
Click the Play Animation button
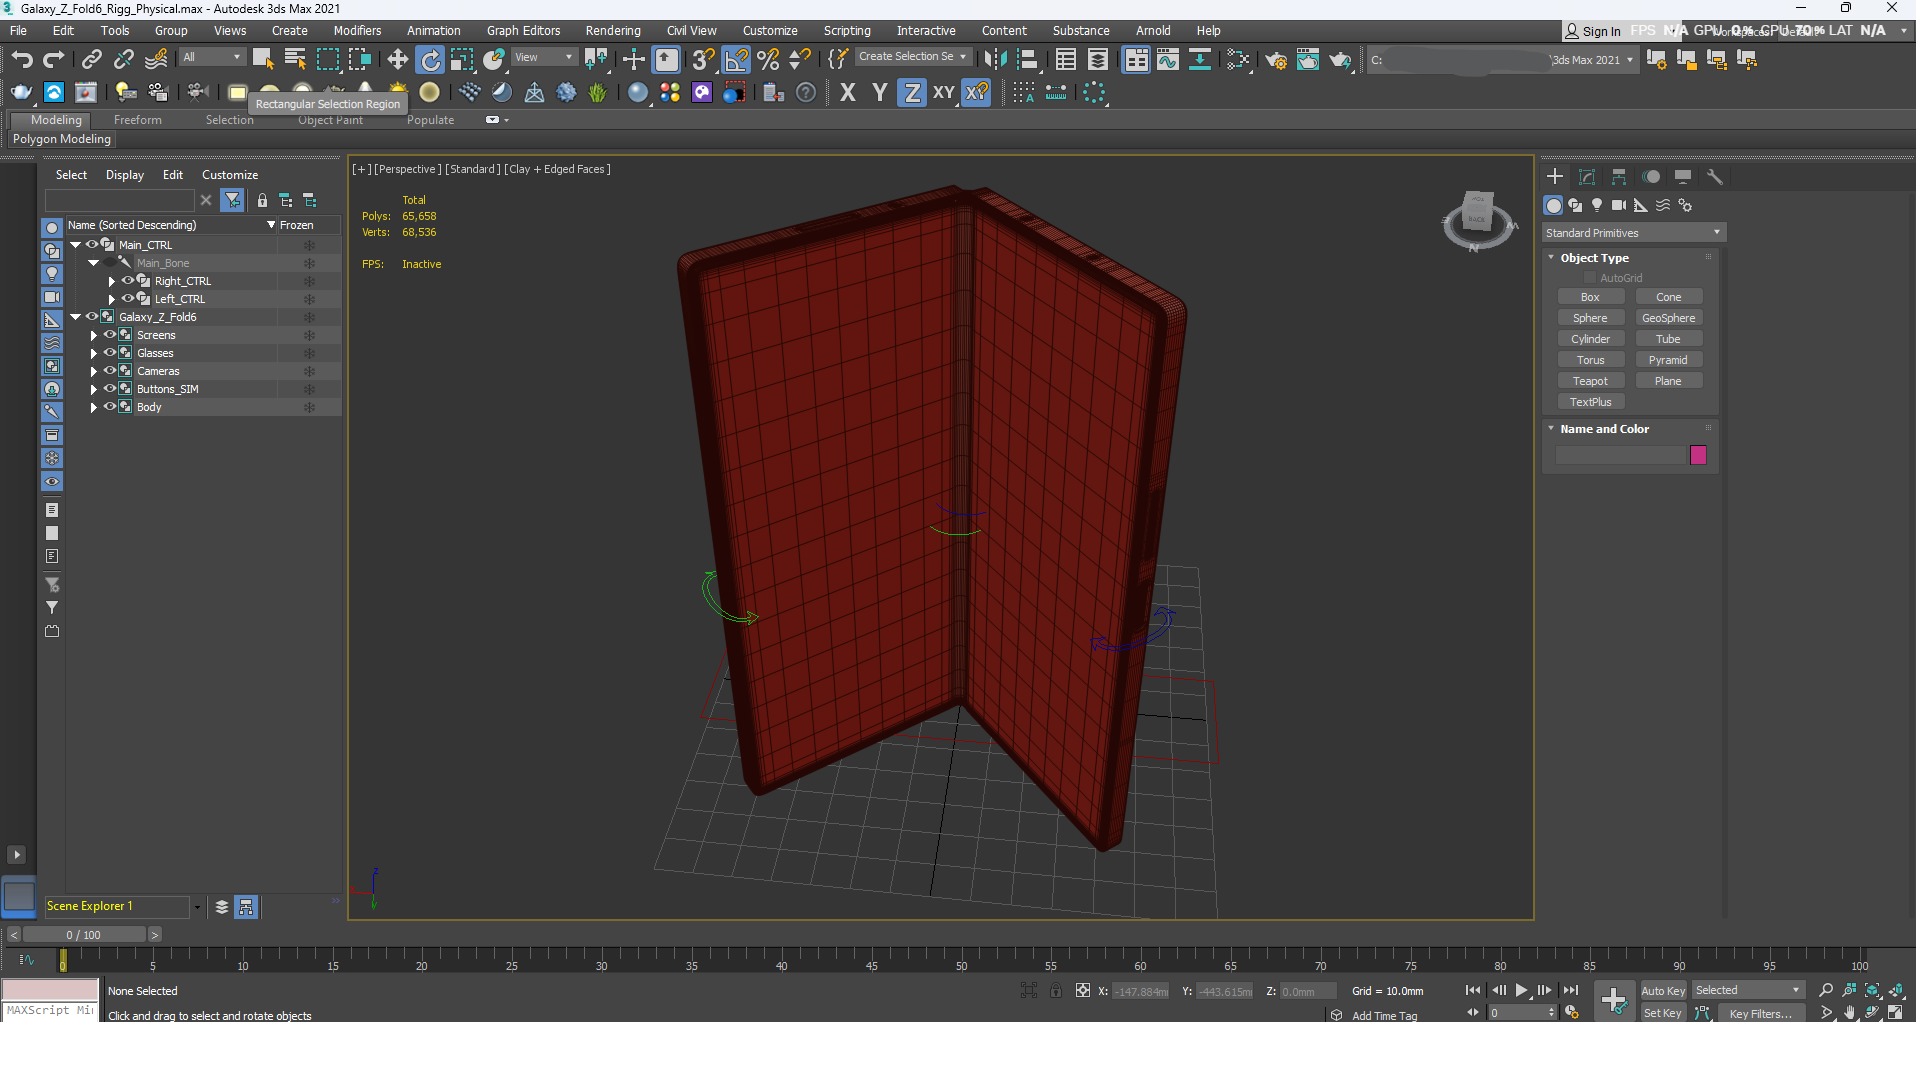click(x=1521, y=990)
